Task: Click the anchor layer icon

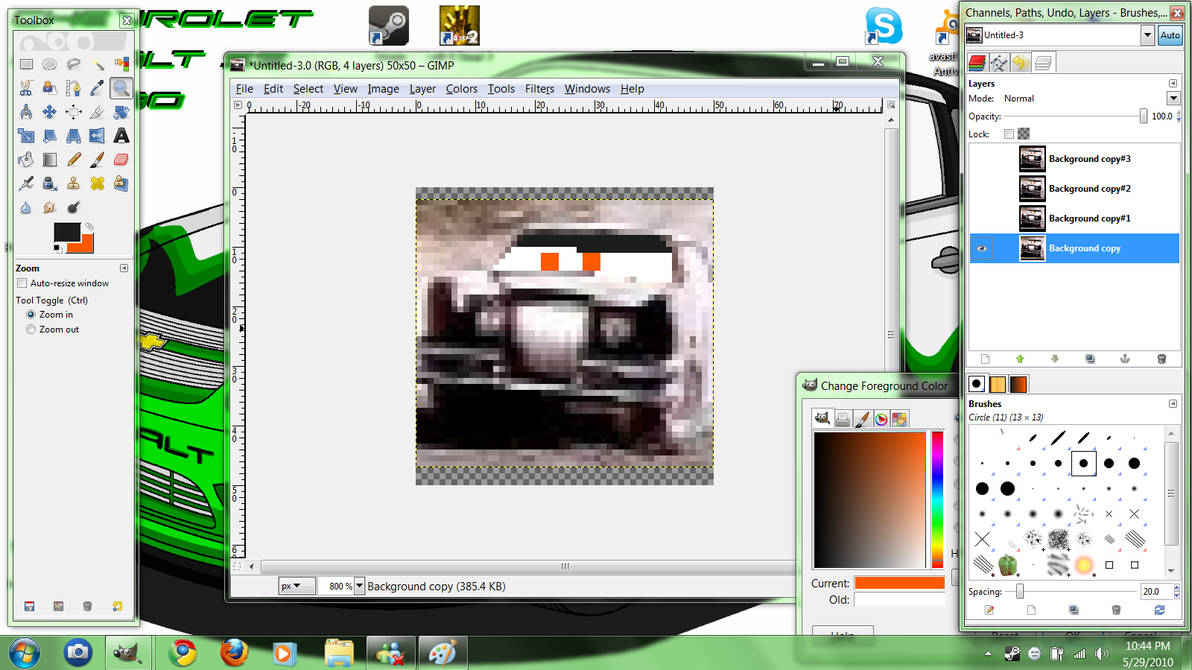Action: [1125, 359]
